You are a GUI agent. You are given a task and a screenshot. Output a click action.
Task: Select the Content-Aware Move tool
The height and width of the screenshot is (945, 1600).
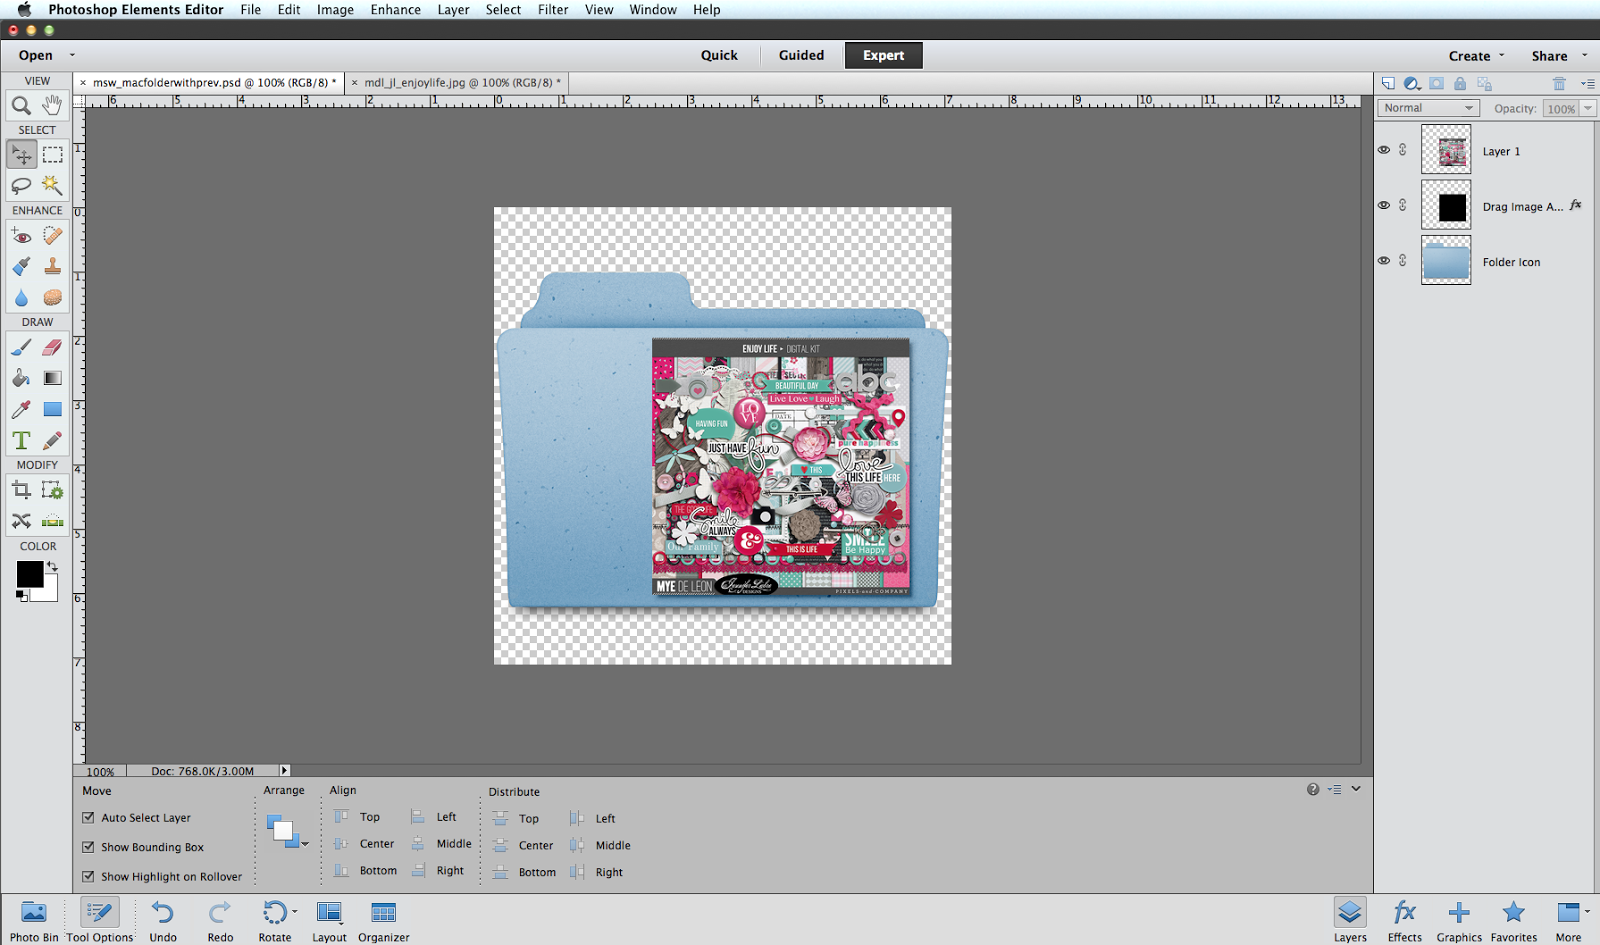(x=21, y=521)
